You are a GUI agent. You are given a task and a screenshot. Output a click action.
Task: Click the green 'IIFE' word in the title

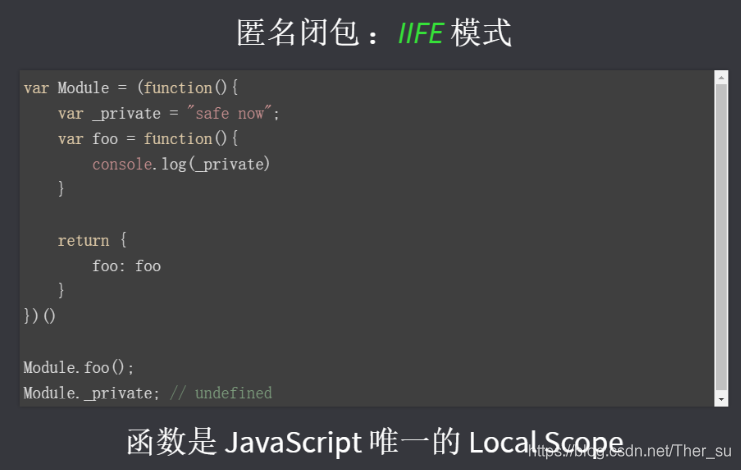pos(420,33)
